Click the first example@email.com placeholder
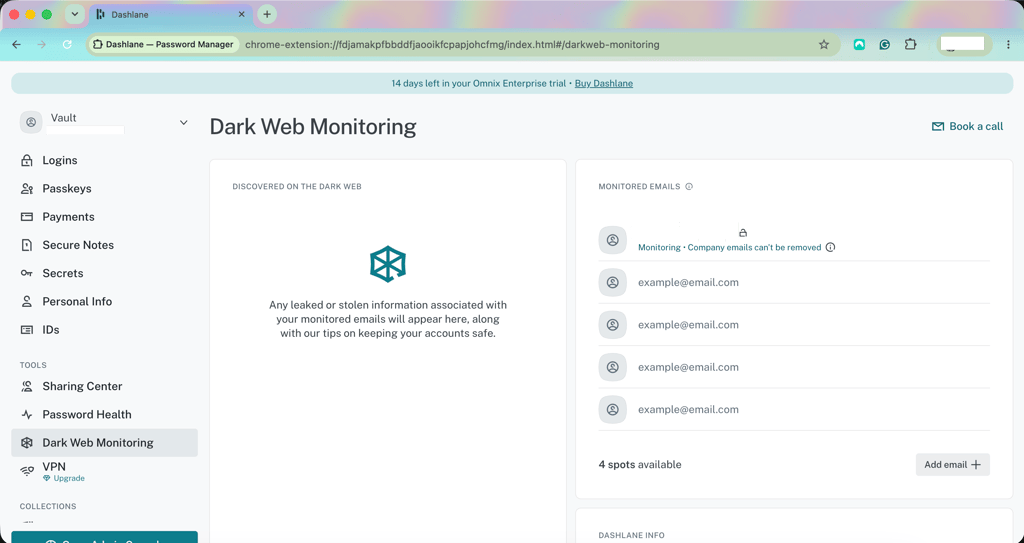The height and width of the screenshot is (543, 1024). pos(688,282)
